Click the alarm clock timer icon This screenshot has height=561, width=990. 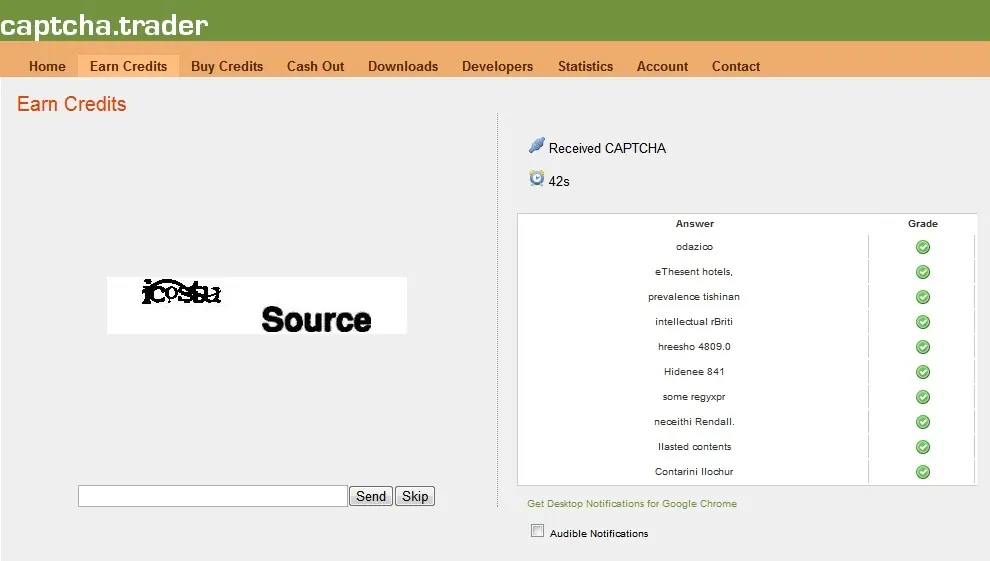coord(537,178)
